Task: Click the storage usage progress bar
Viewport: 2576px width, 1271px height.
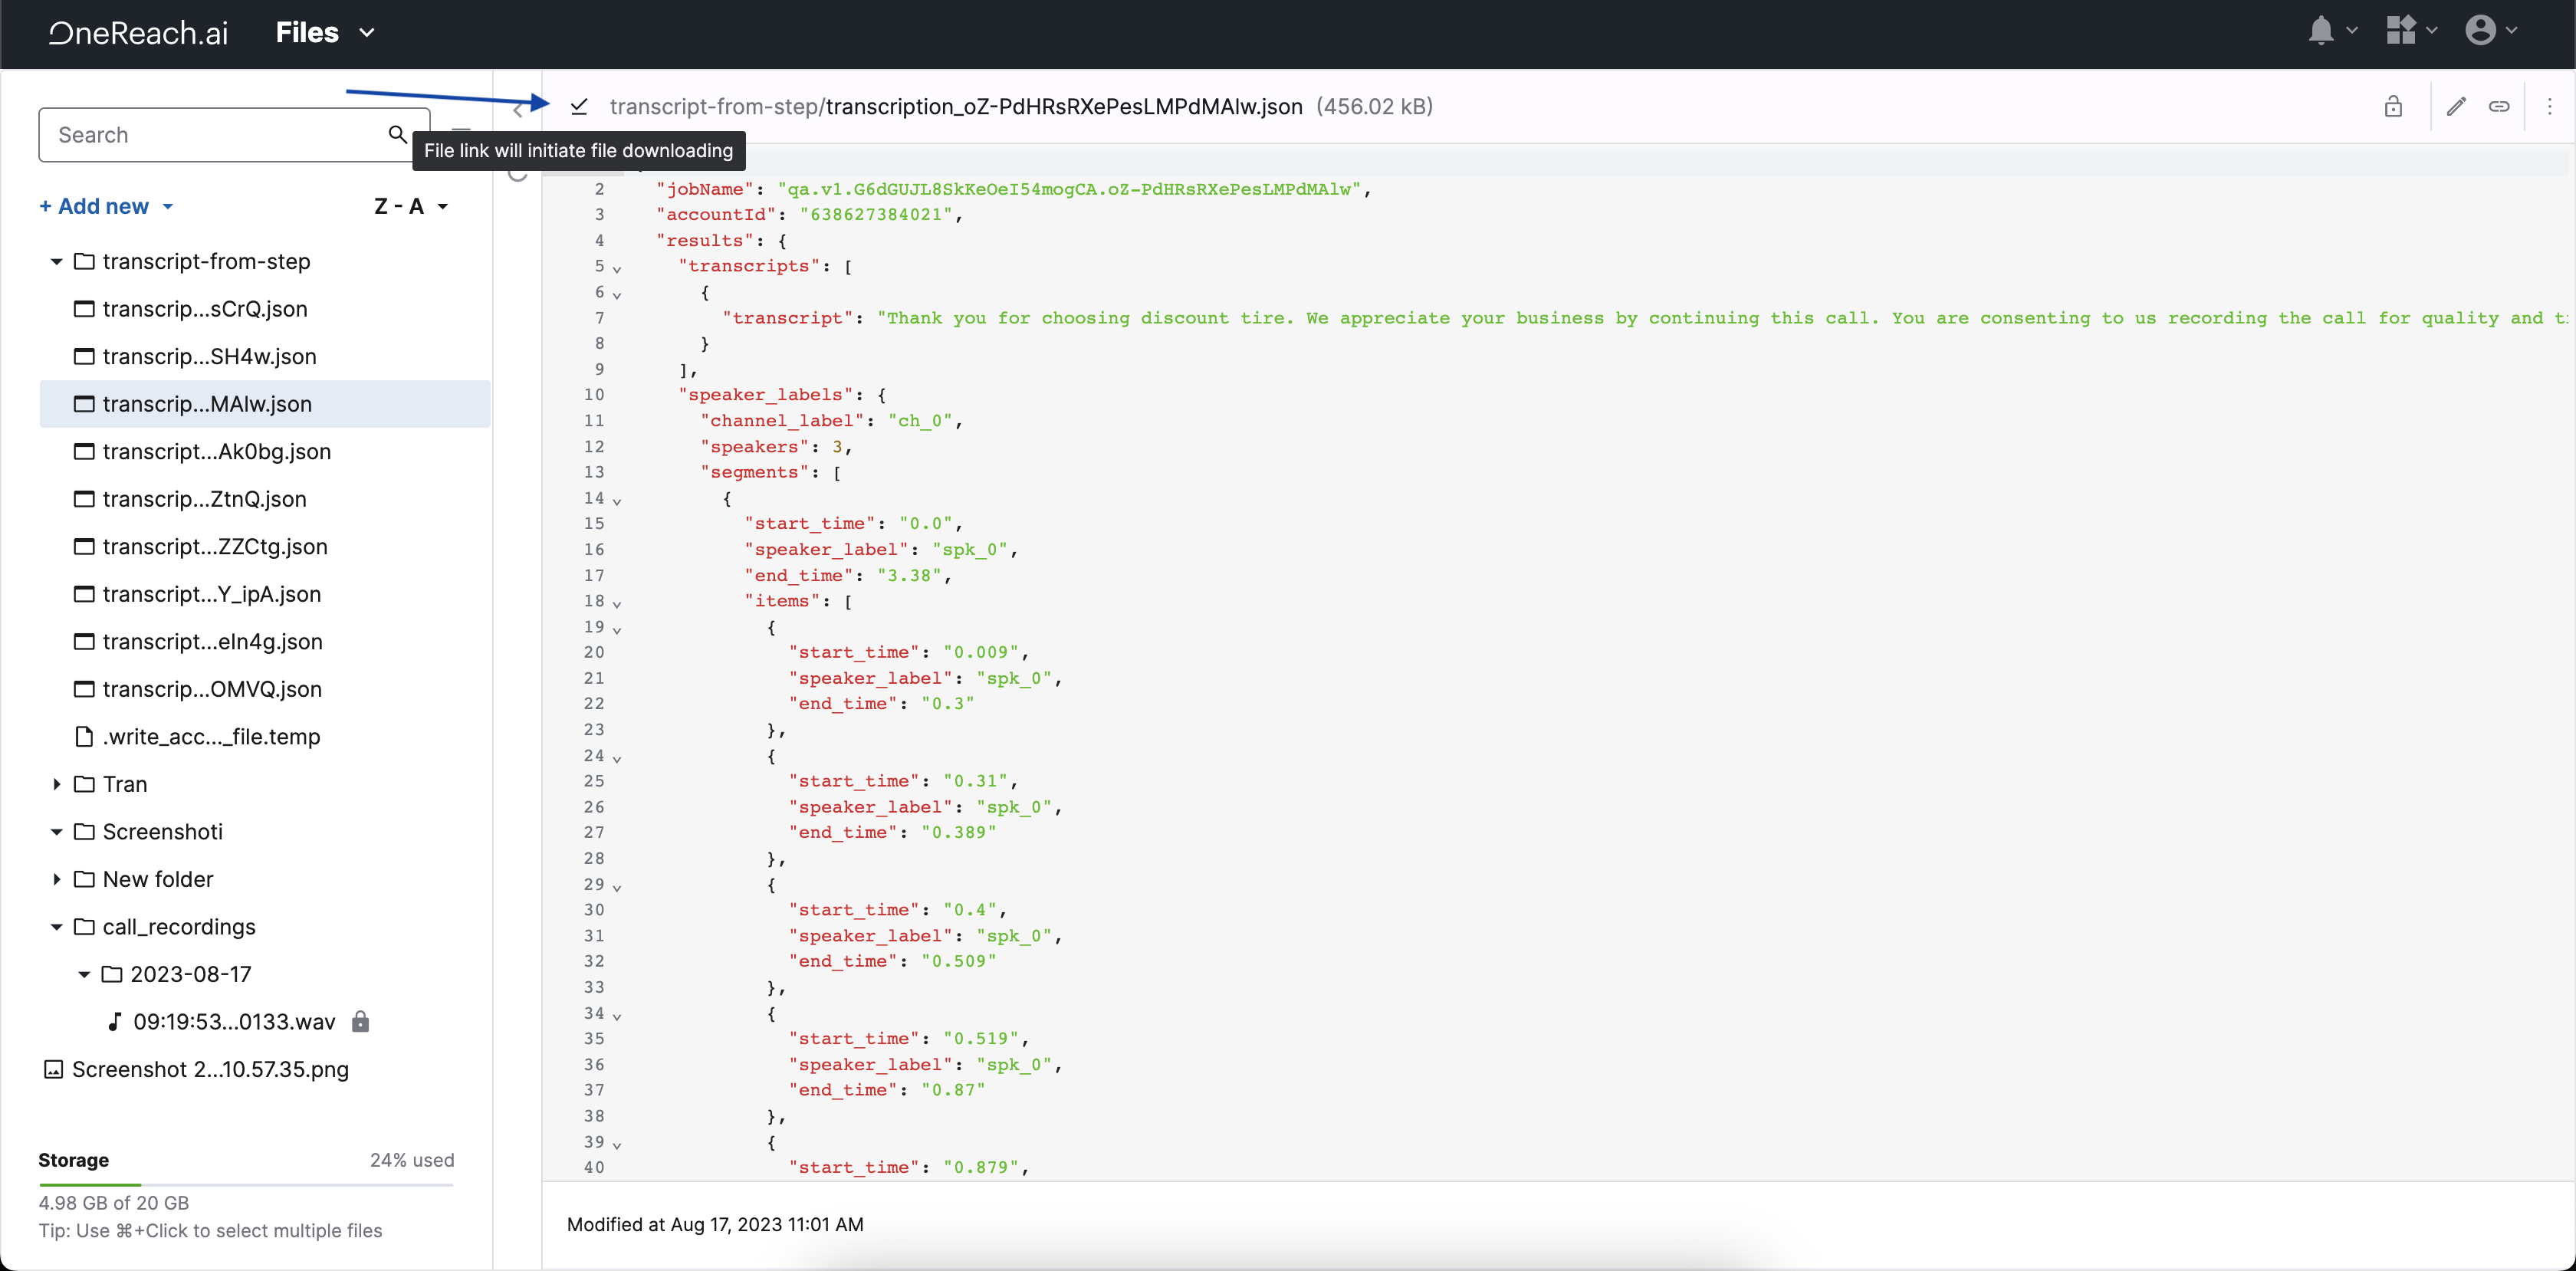Action: tap(246, 1184)
